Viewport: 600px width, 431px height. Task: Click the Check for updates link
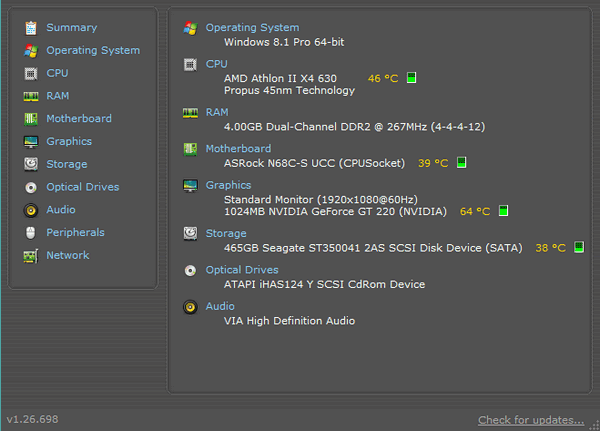coord(530,420)
